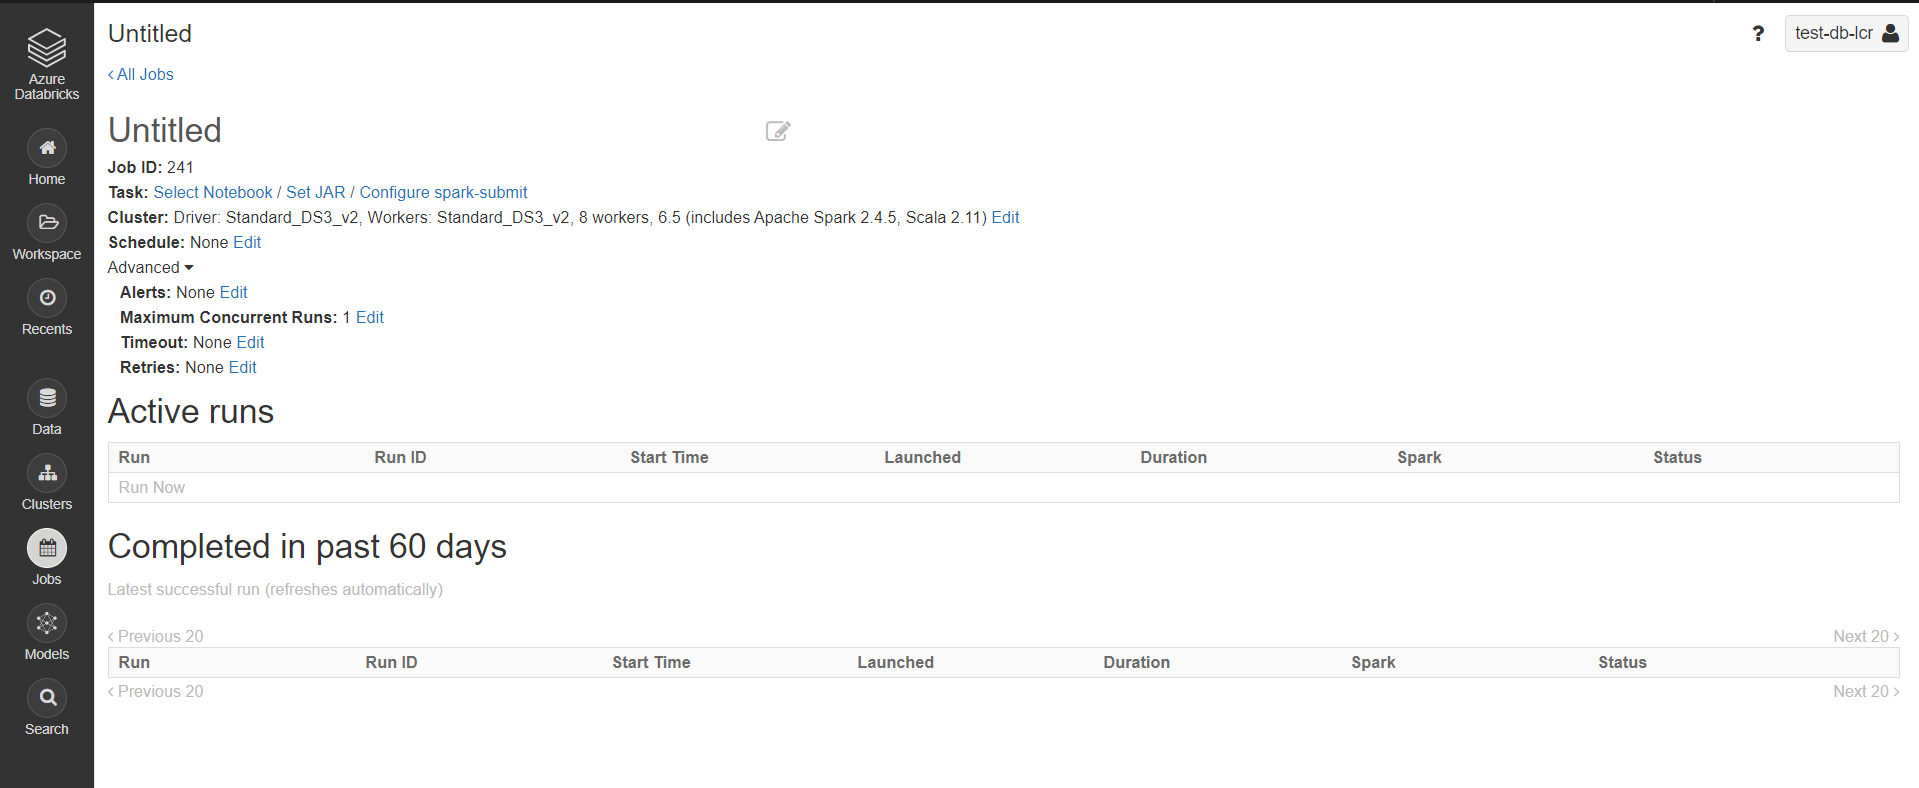1919x788 pixels.
Task: Click Previous 20 below completed runs table
Action: point(156,691)
